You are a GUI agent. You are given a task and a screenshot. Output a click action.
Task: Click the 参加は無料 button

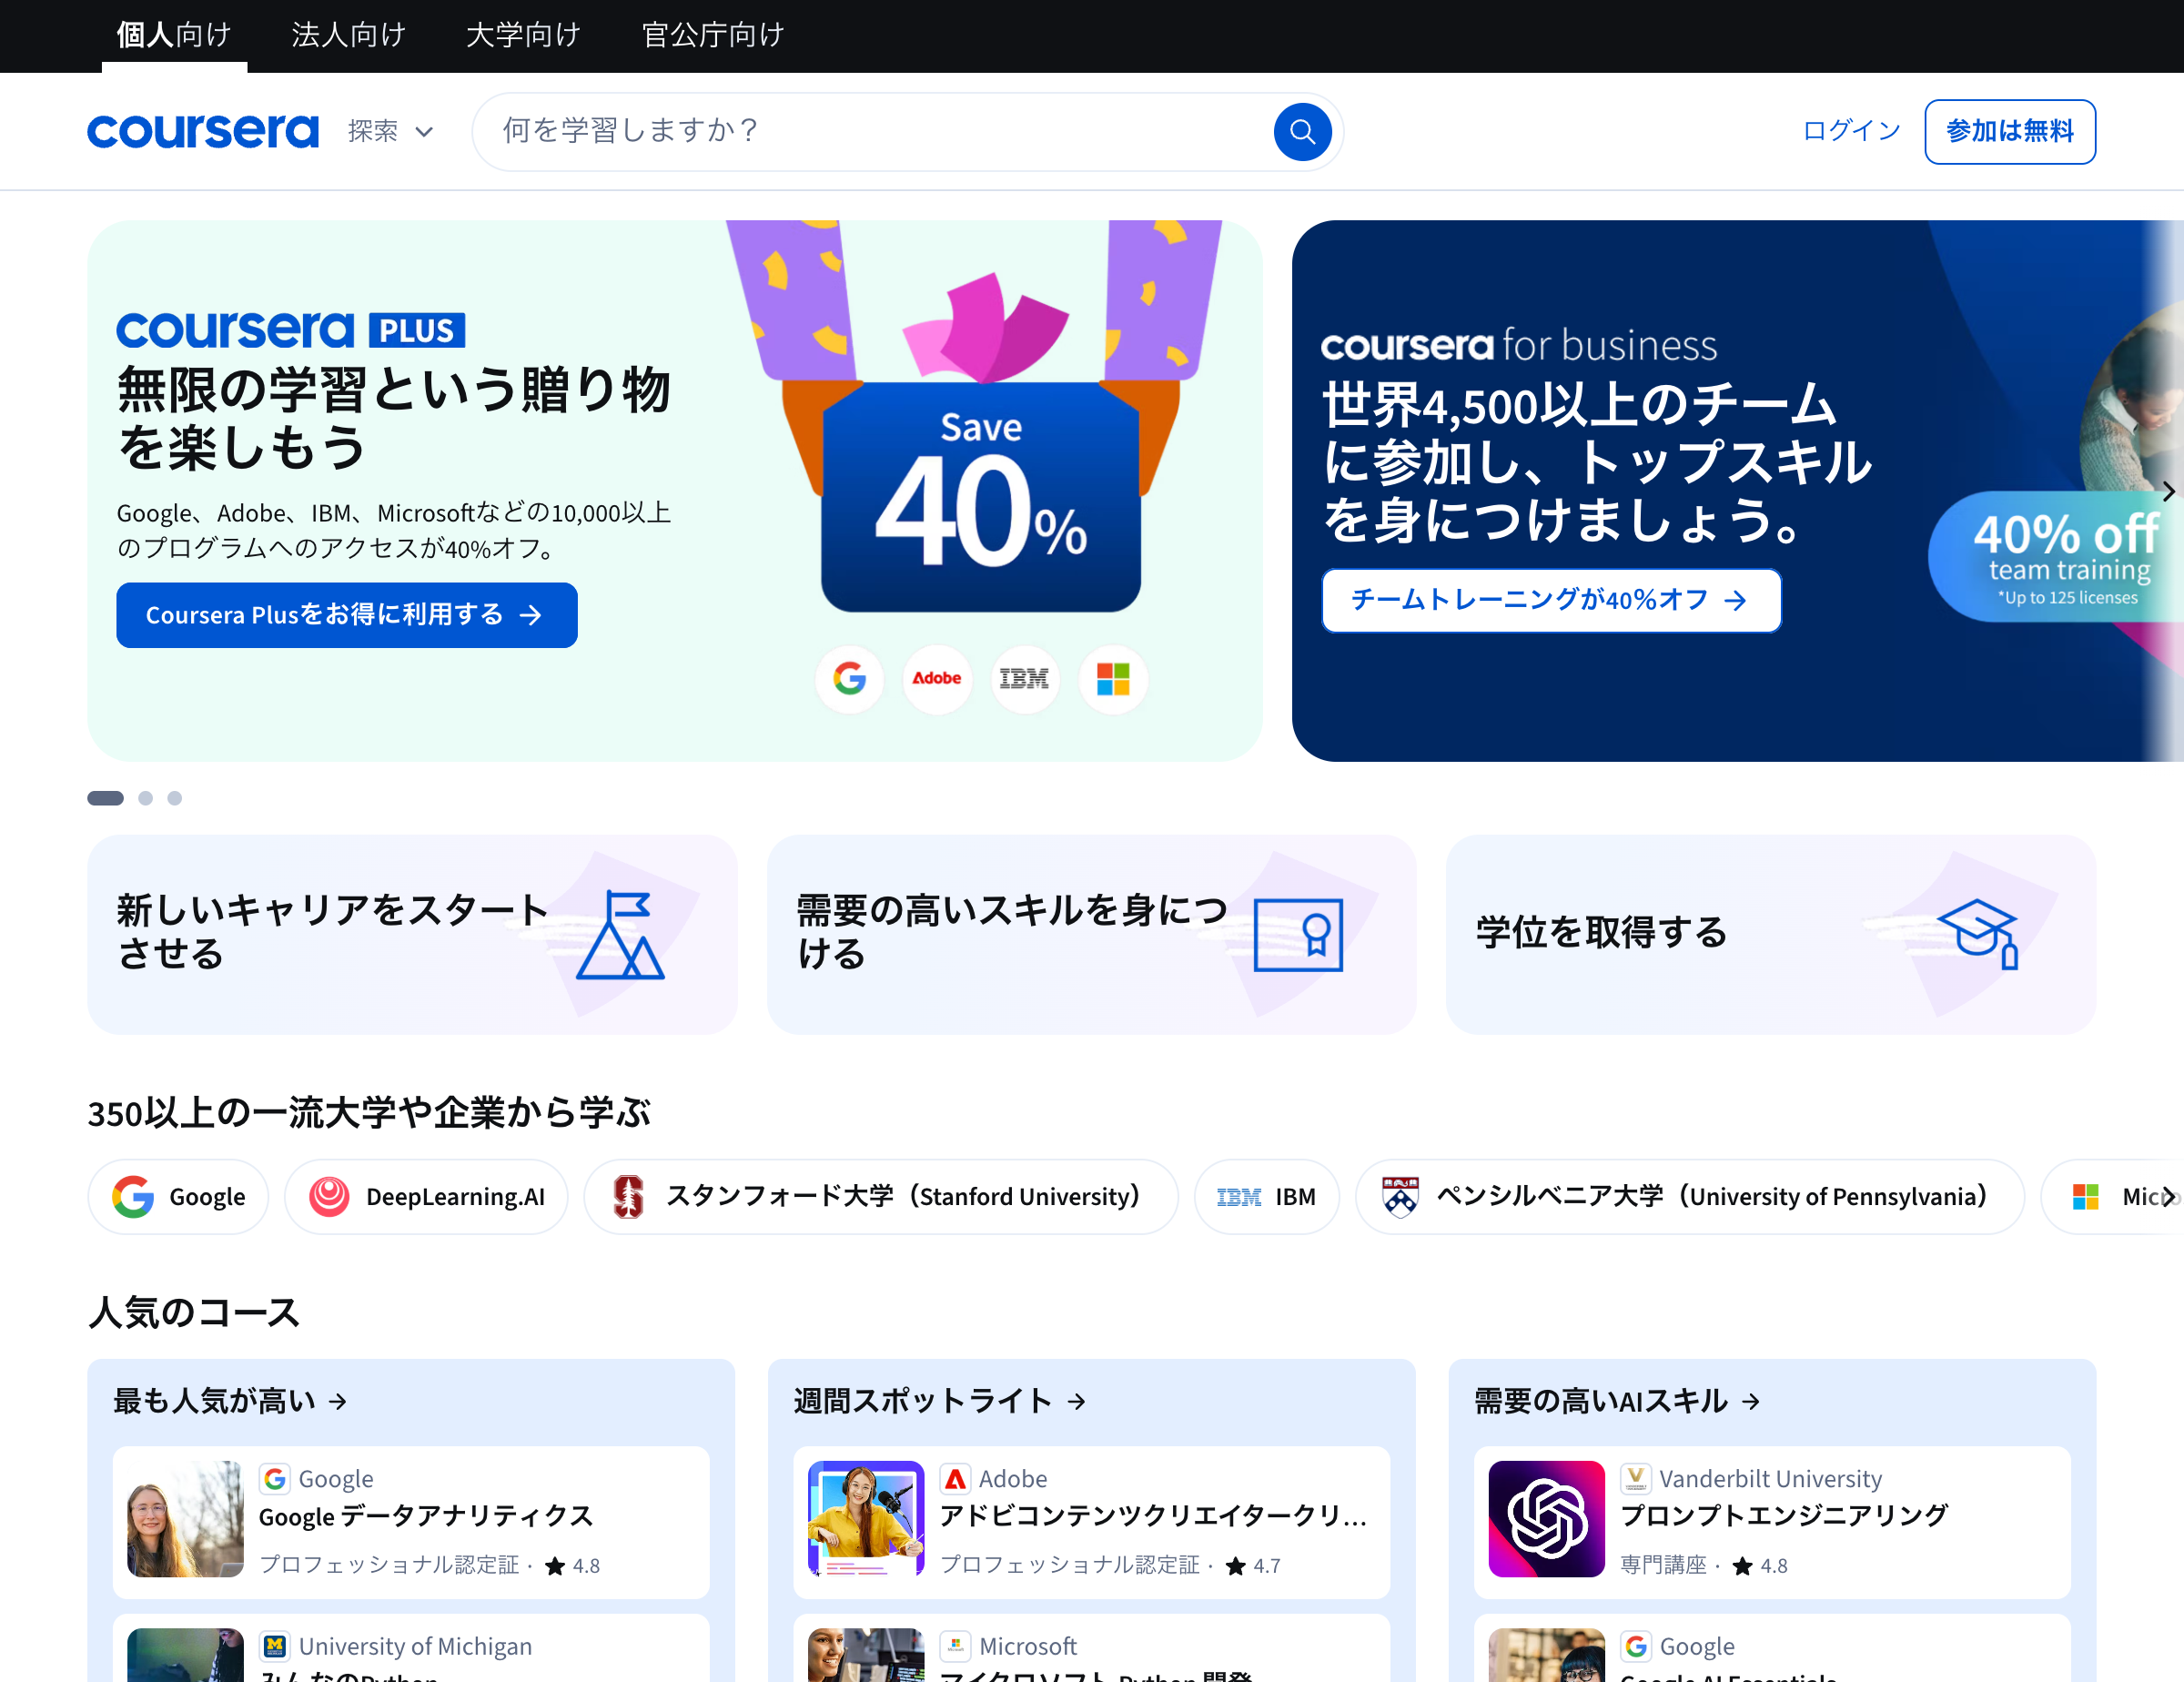2010,131
